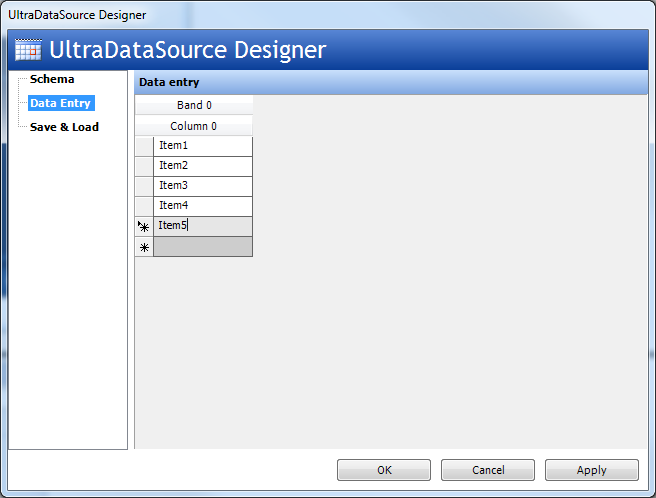Screen dimensions: 656x498
Task: Select the Item1 row via its row selector
Action: [144, 146]
